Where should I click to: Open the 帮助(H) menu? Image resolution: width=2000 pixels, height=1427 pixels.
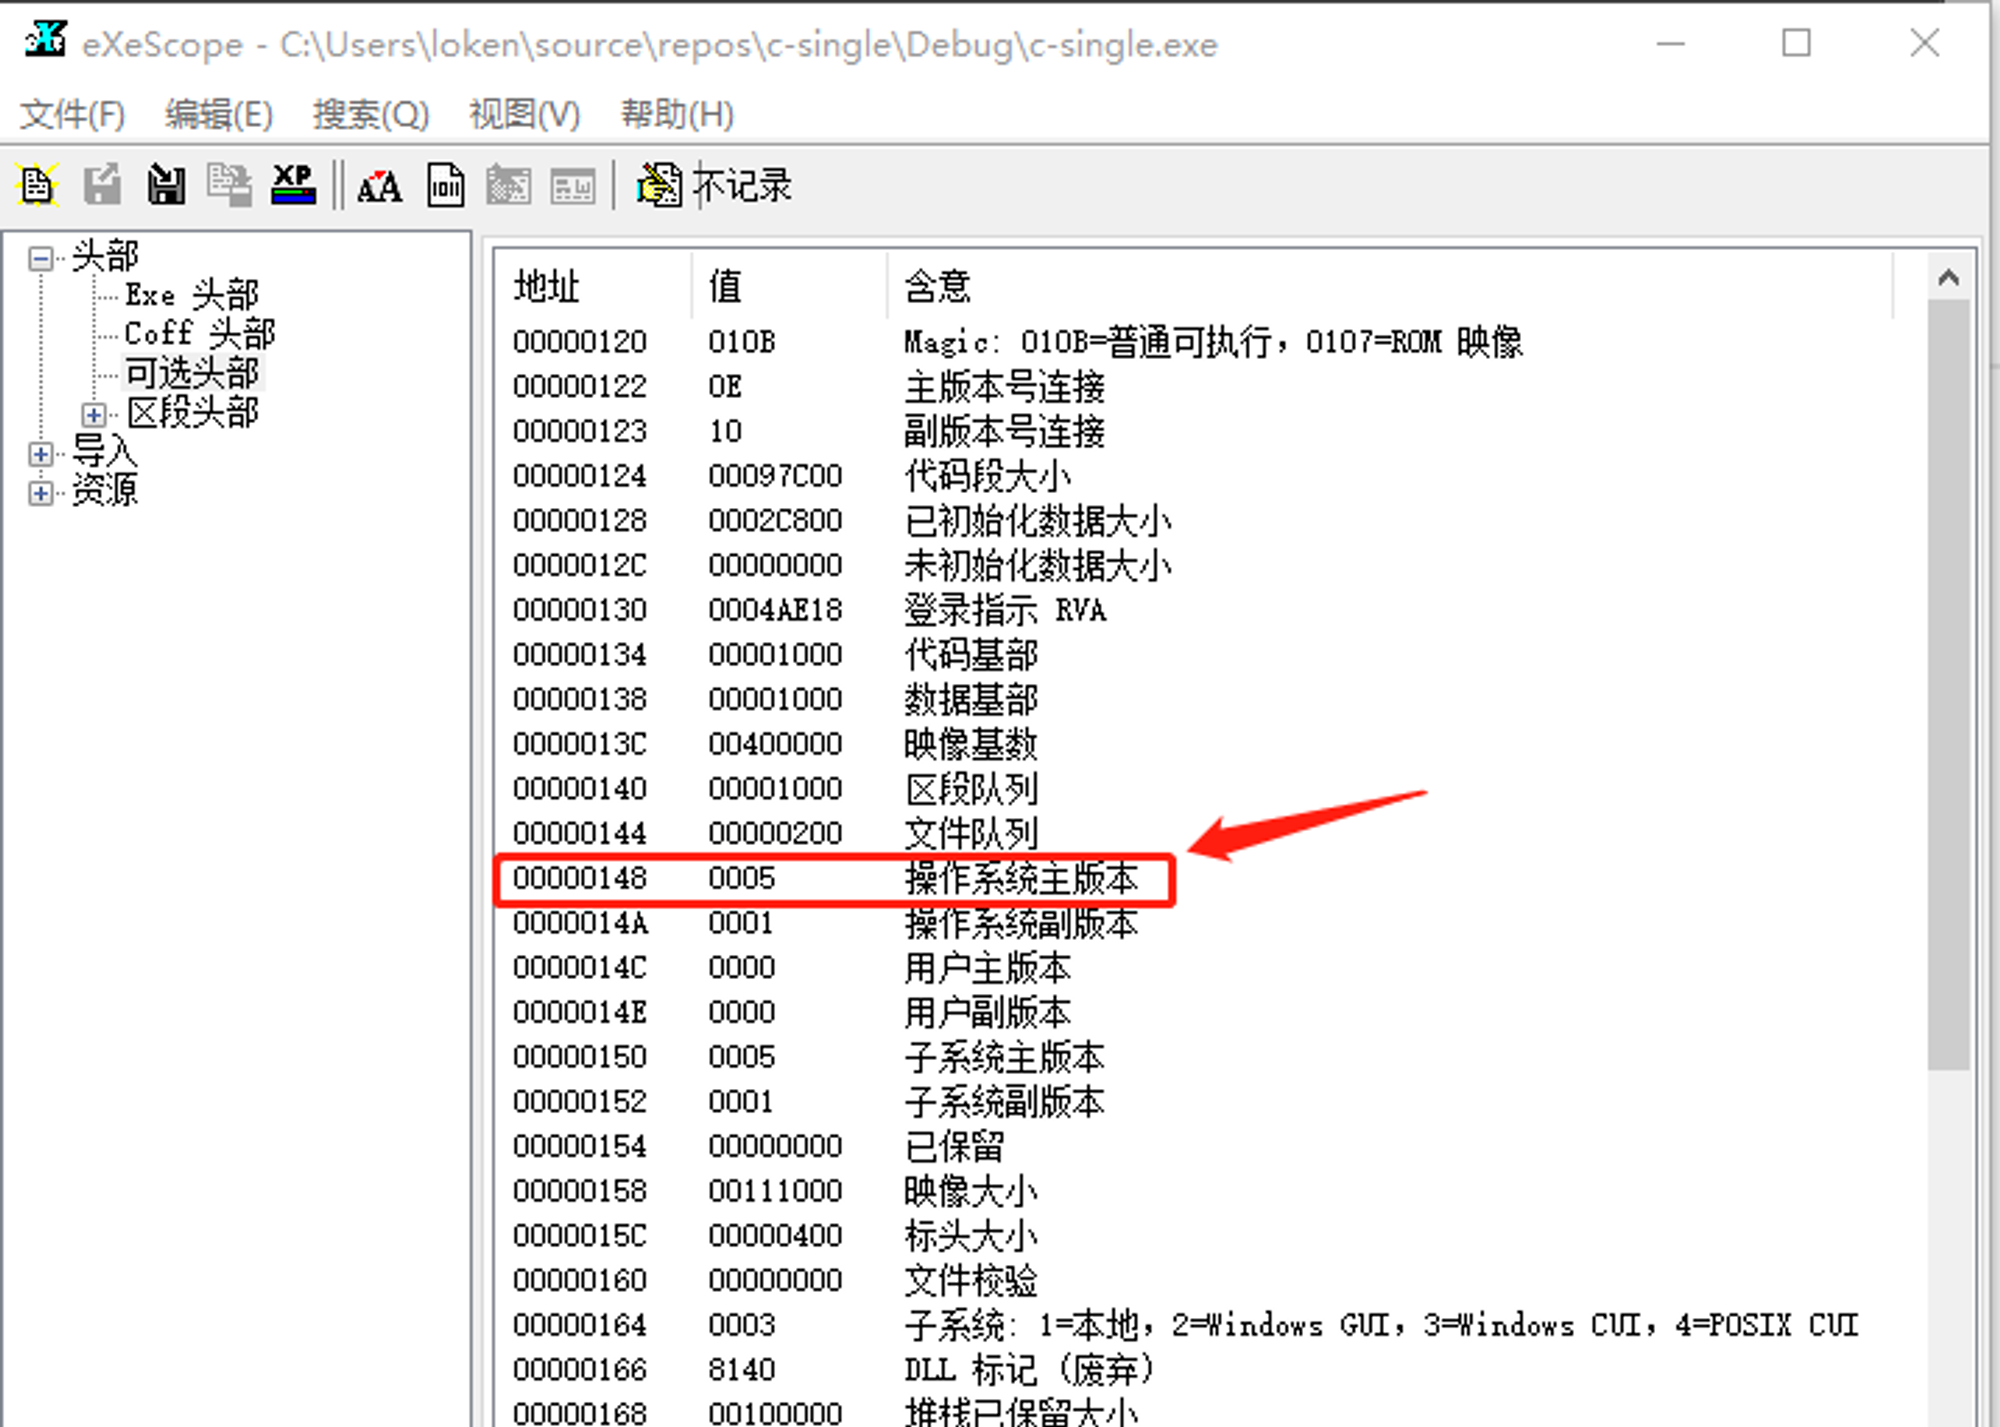pos(677,114)
